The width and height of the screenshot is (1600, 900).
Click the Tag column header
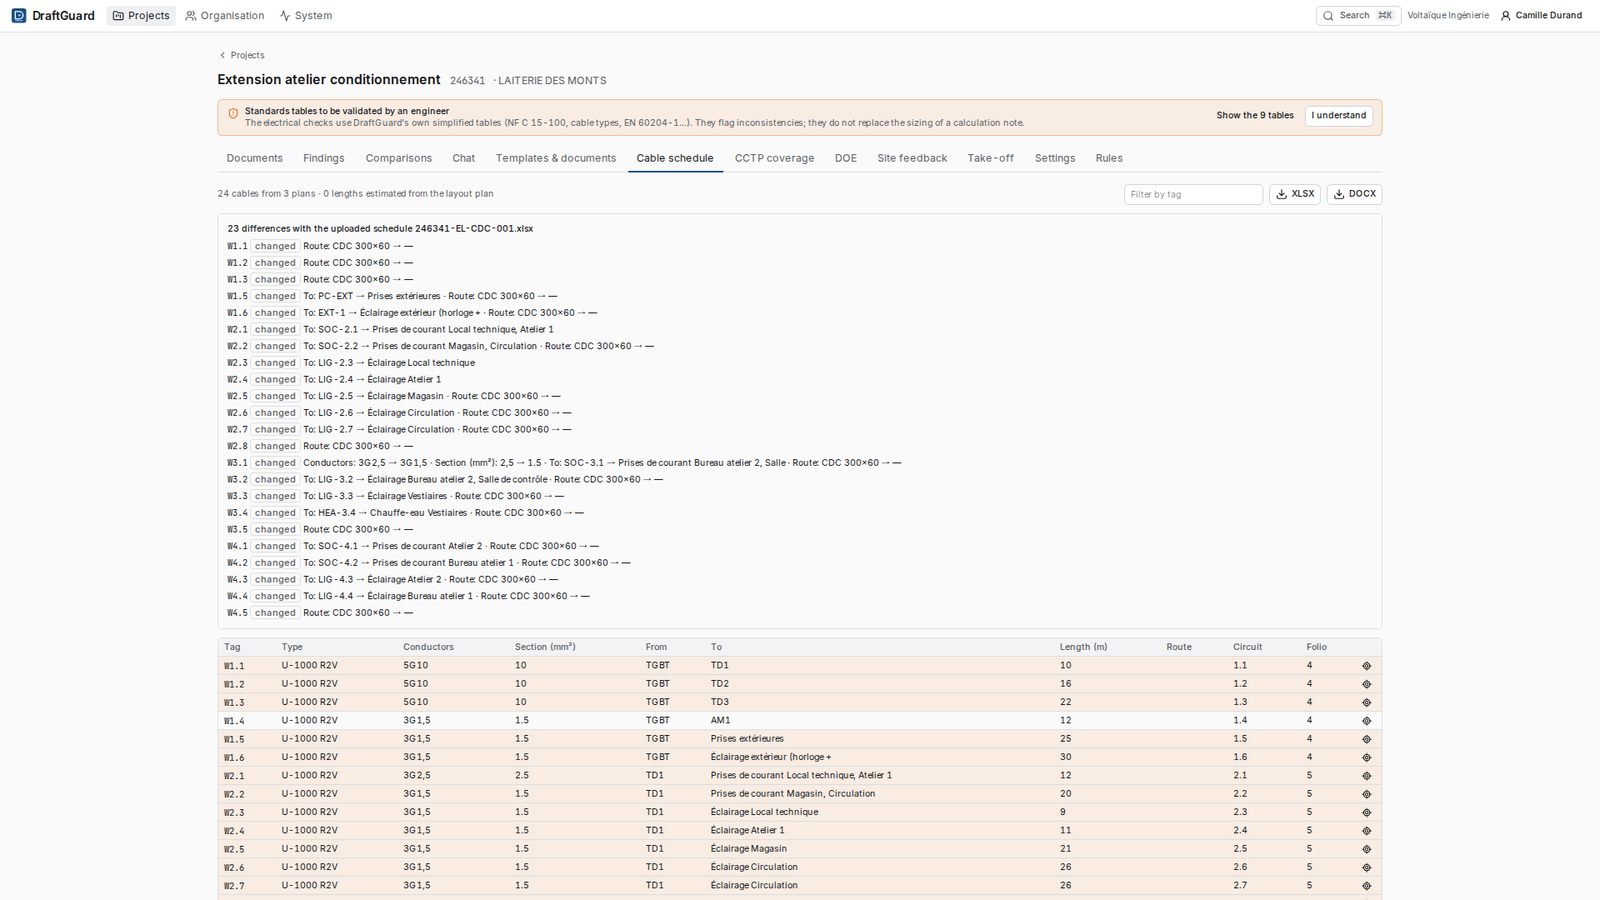[232, 647]
